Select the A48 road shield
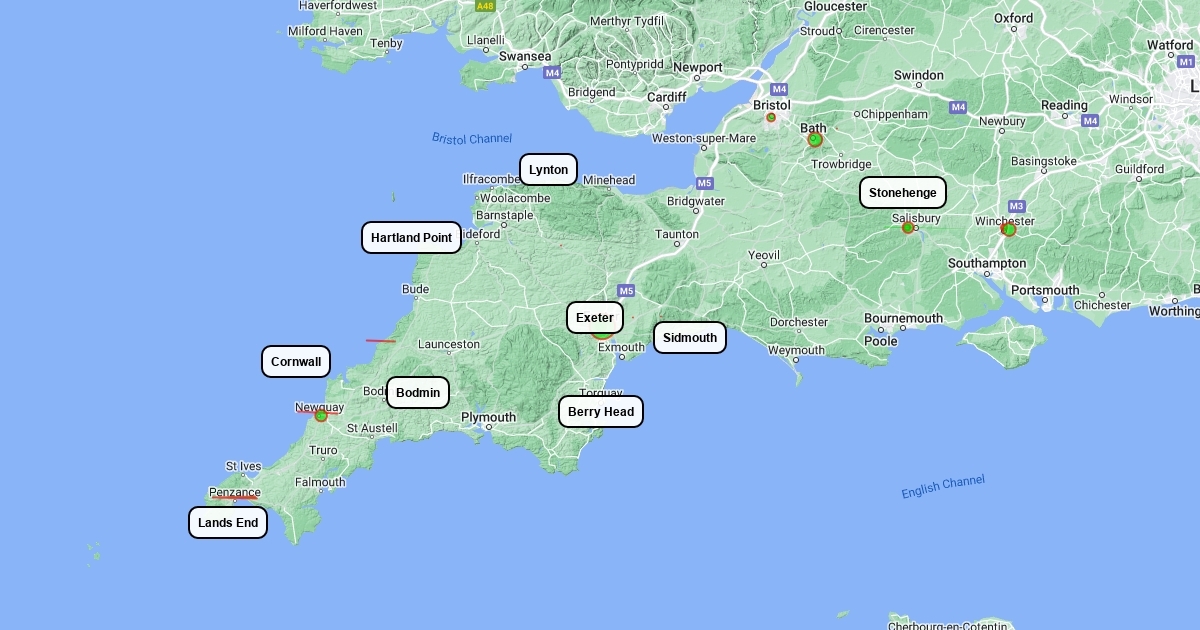Viewport: 1200px width, 630px height. (485, 6)
